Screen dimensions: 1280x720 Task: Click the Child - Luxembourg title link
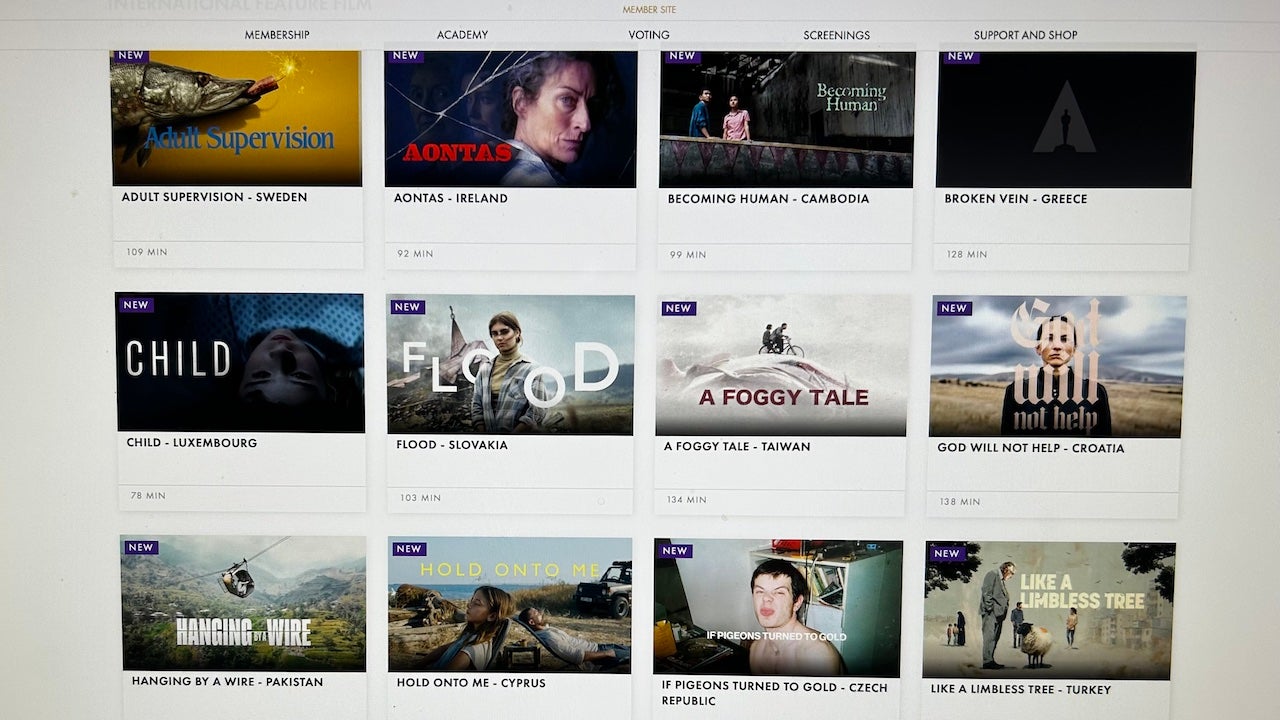point(192,443)
